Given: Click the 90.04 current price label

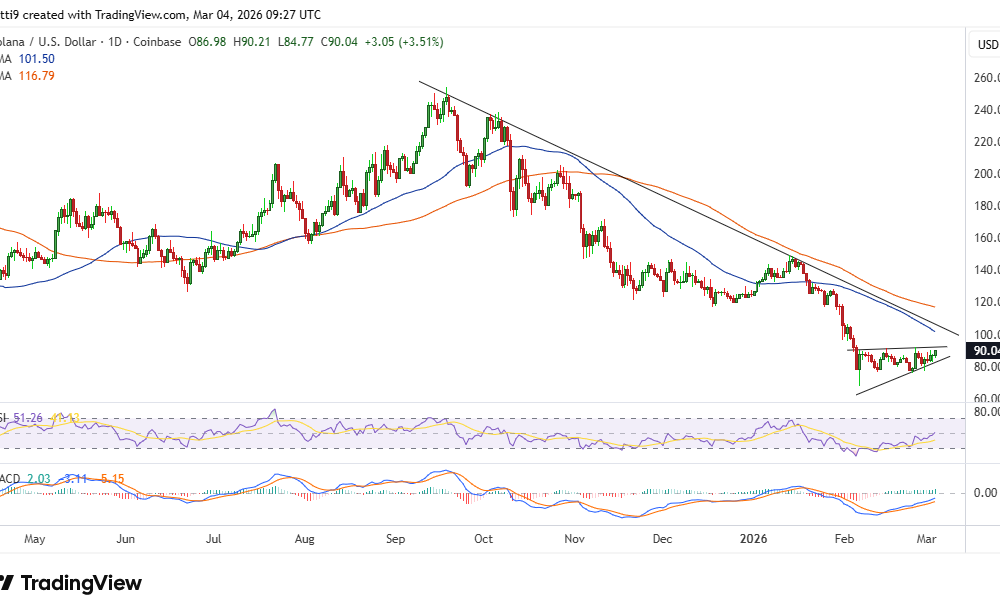Looking at the screenshot, I should click(x=982, y=351).
